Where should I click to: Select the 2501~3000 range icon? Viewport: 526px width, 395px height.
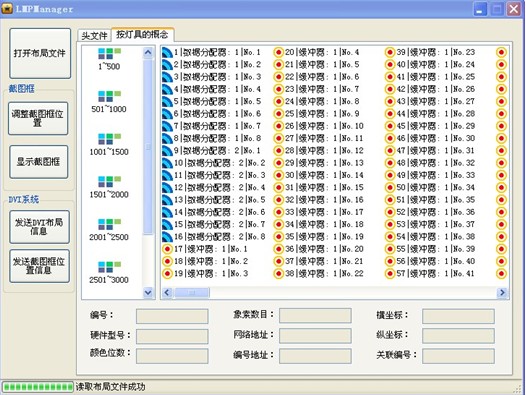pos(109,267)
